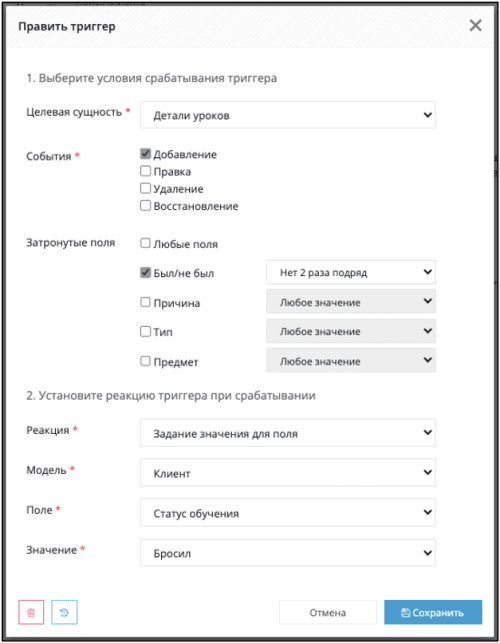Enable the Удаление event checkbox
This screenshot has height=643, width=500.
coord(145,188)
